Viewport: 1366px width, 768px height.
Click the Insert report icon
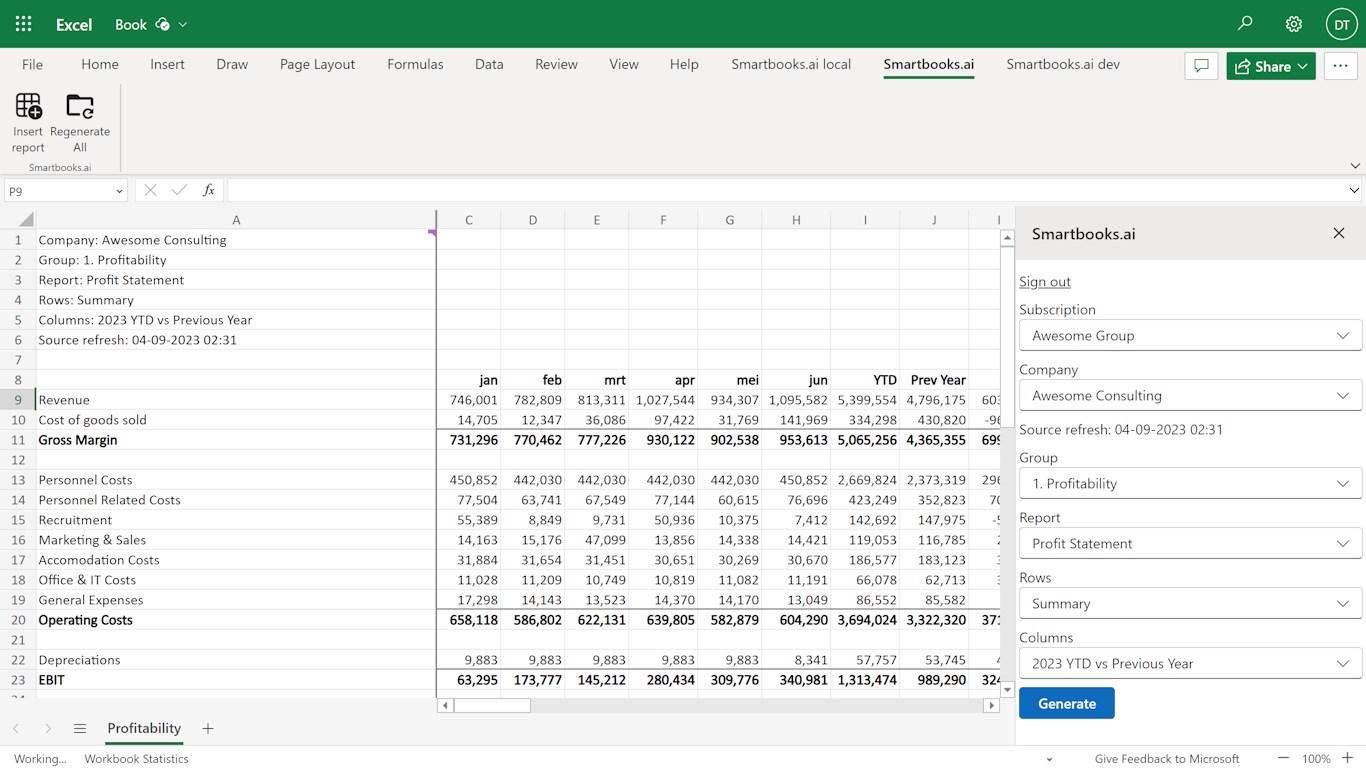coord(28,106)
